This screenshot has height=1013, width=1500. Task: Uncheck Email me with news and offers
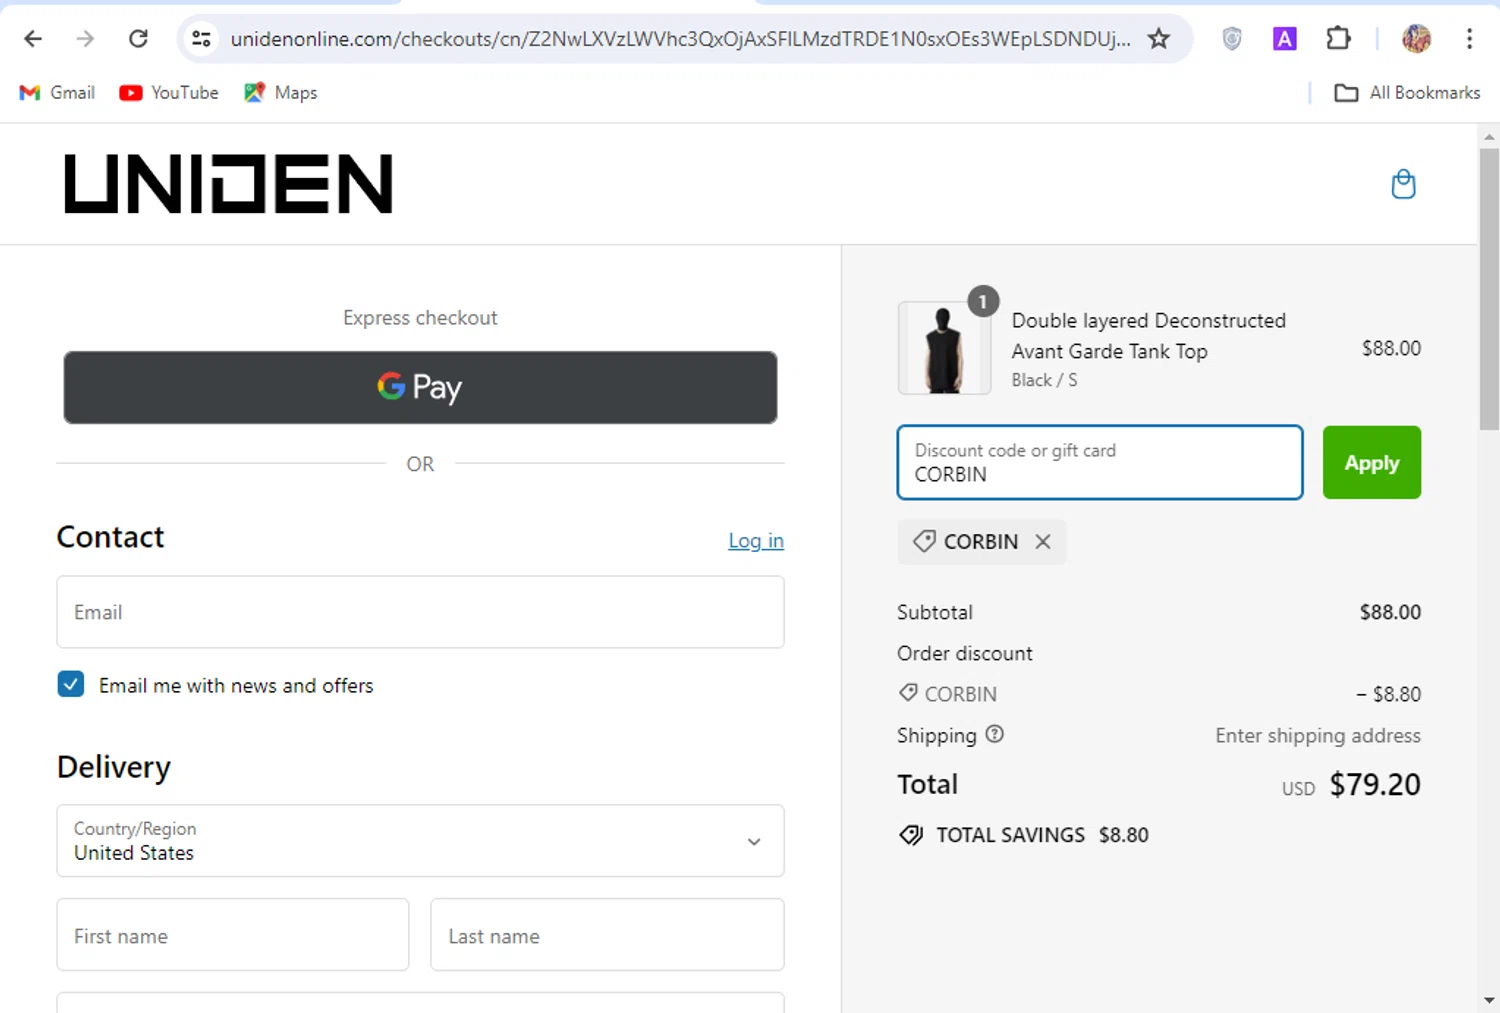71,684
